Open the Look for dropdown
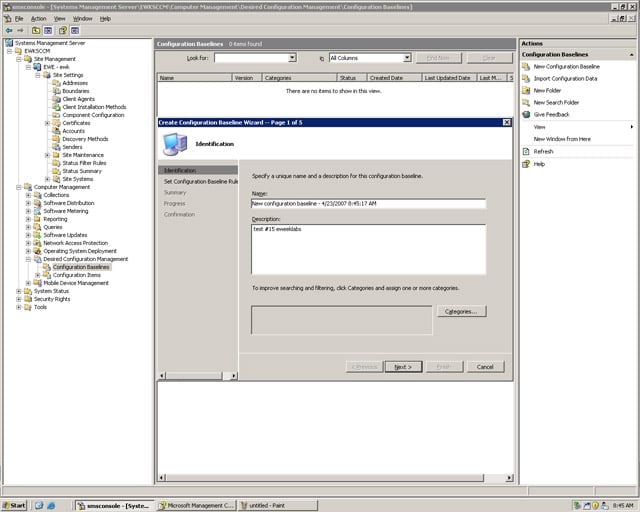Image resolution: width=640 pixels, height=512 pixels. pos(292,58)
